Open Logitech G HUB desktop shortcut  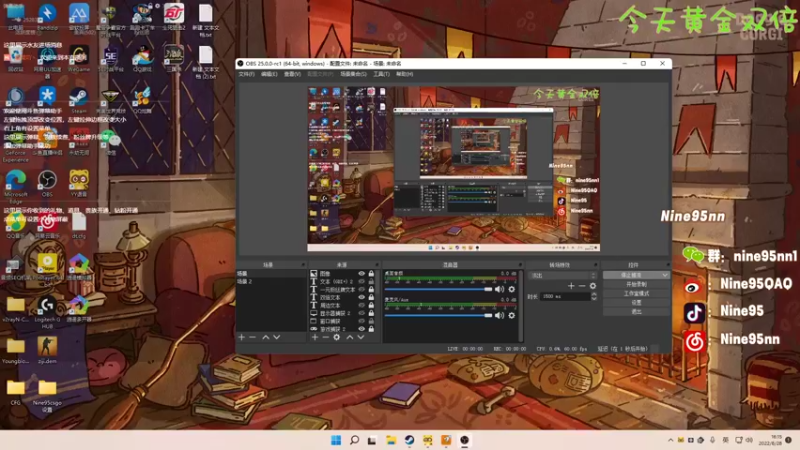point(47,312)
